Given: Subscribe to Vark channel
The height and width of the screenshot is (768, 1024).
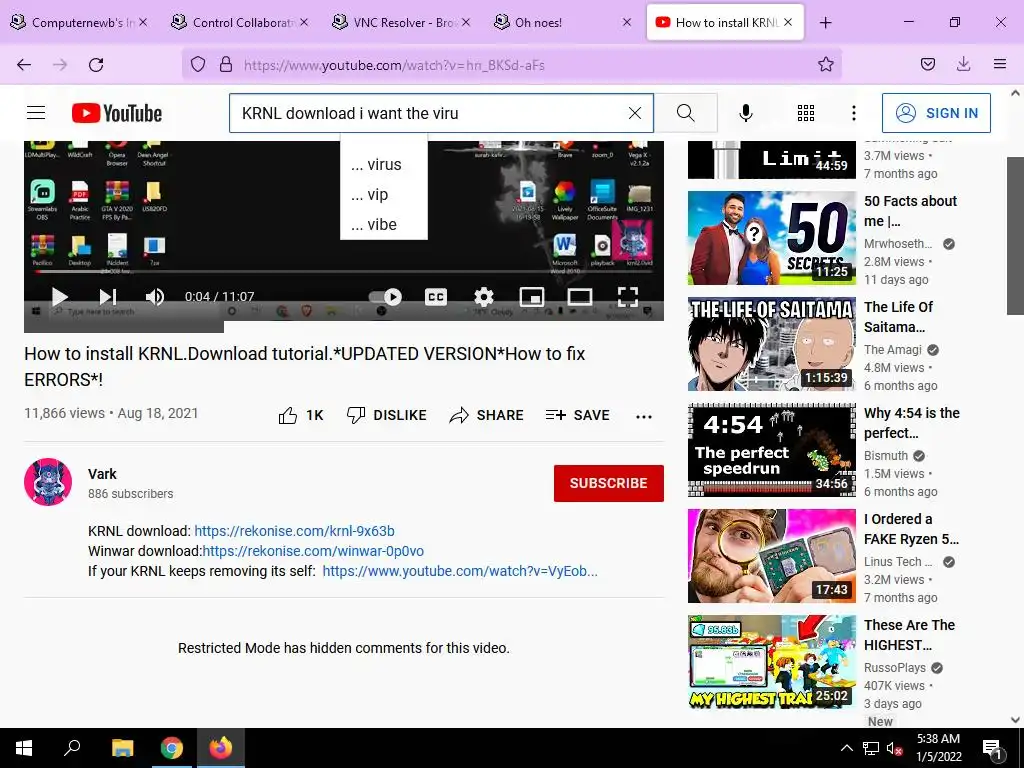Looking at the screenshot, I should click(x=609, y=483).
